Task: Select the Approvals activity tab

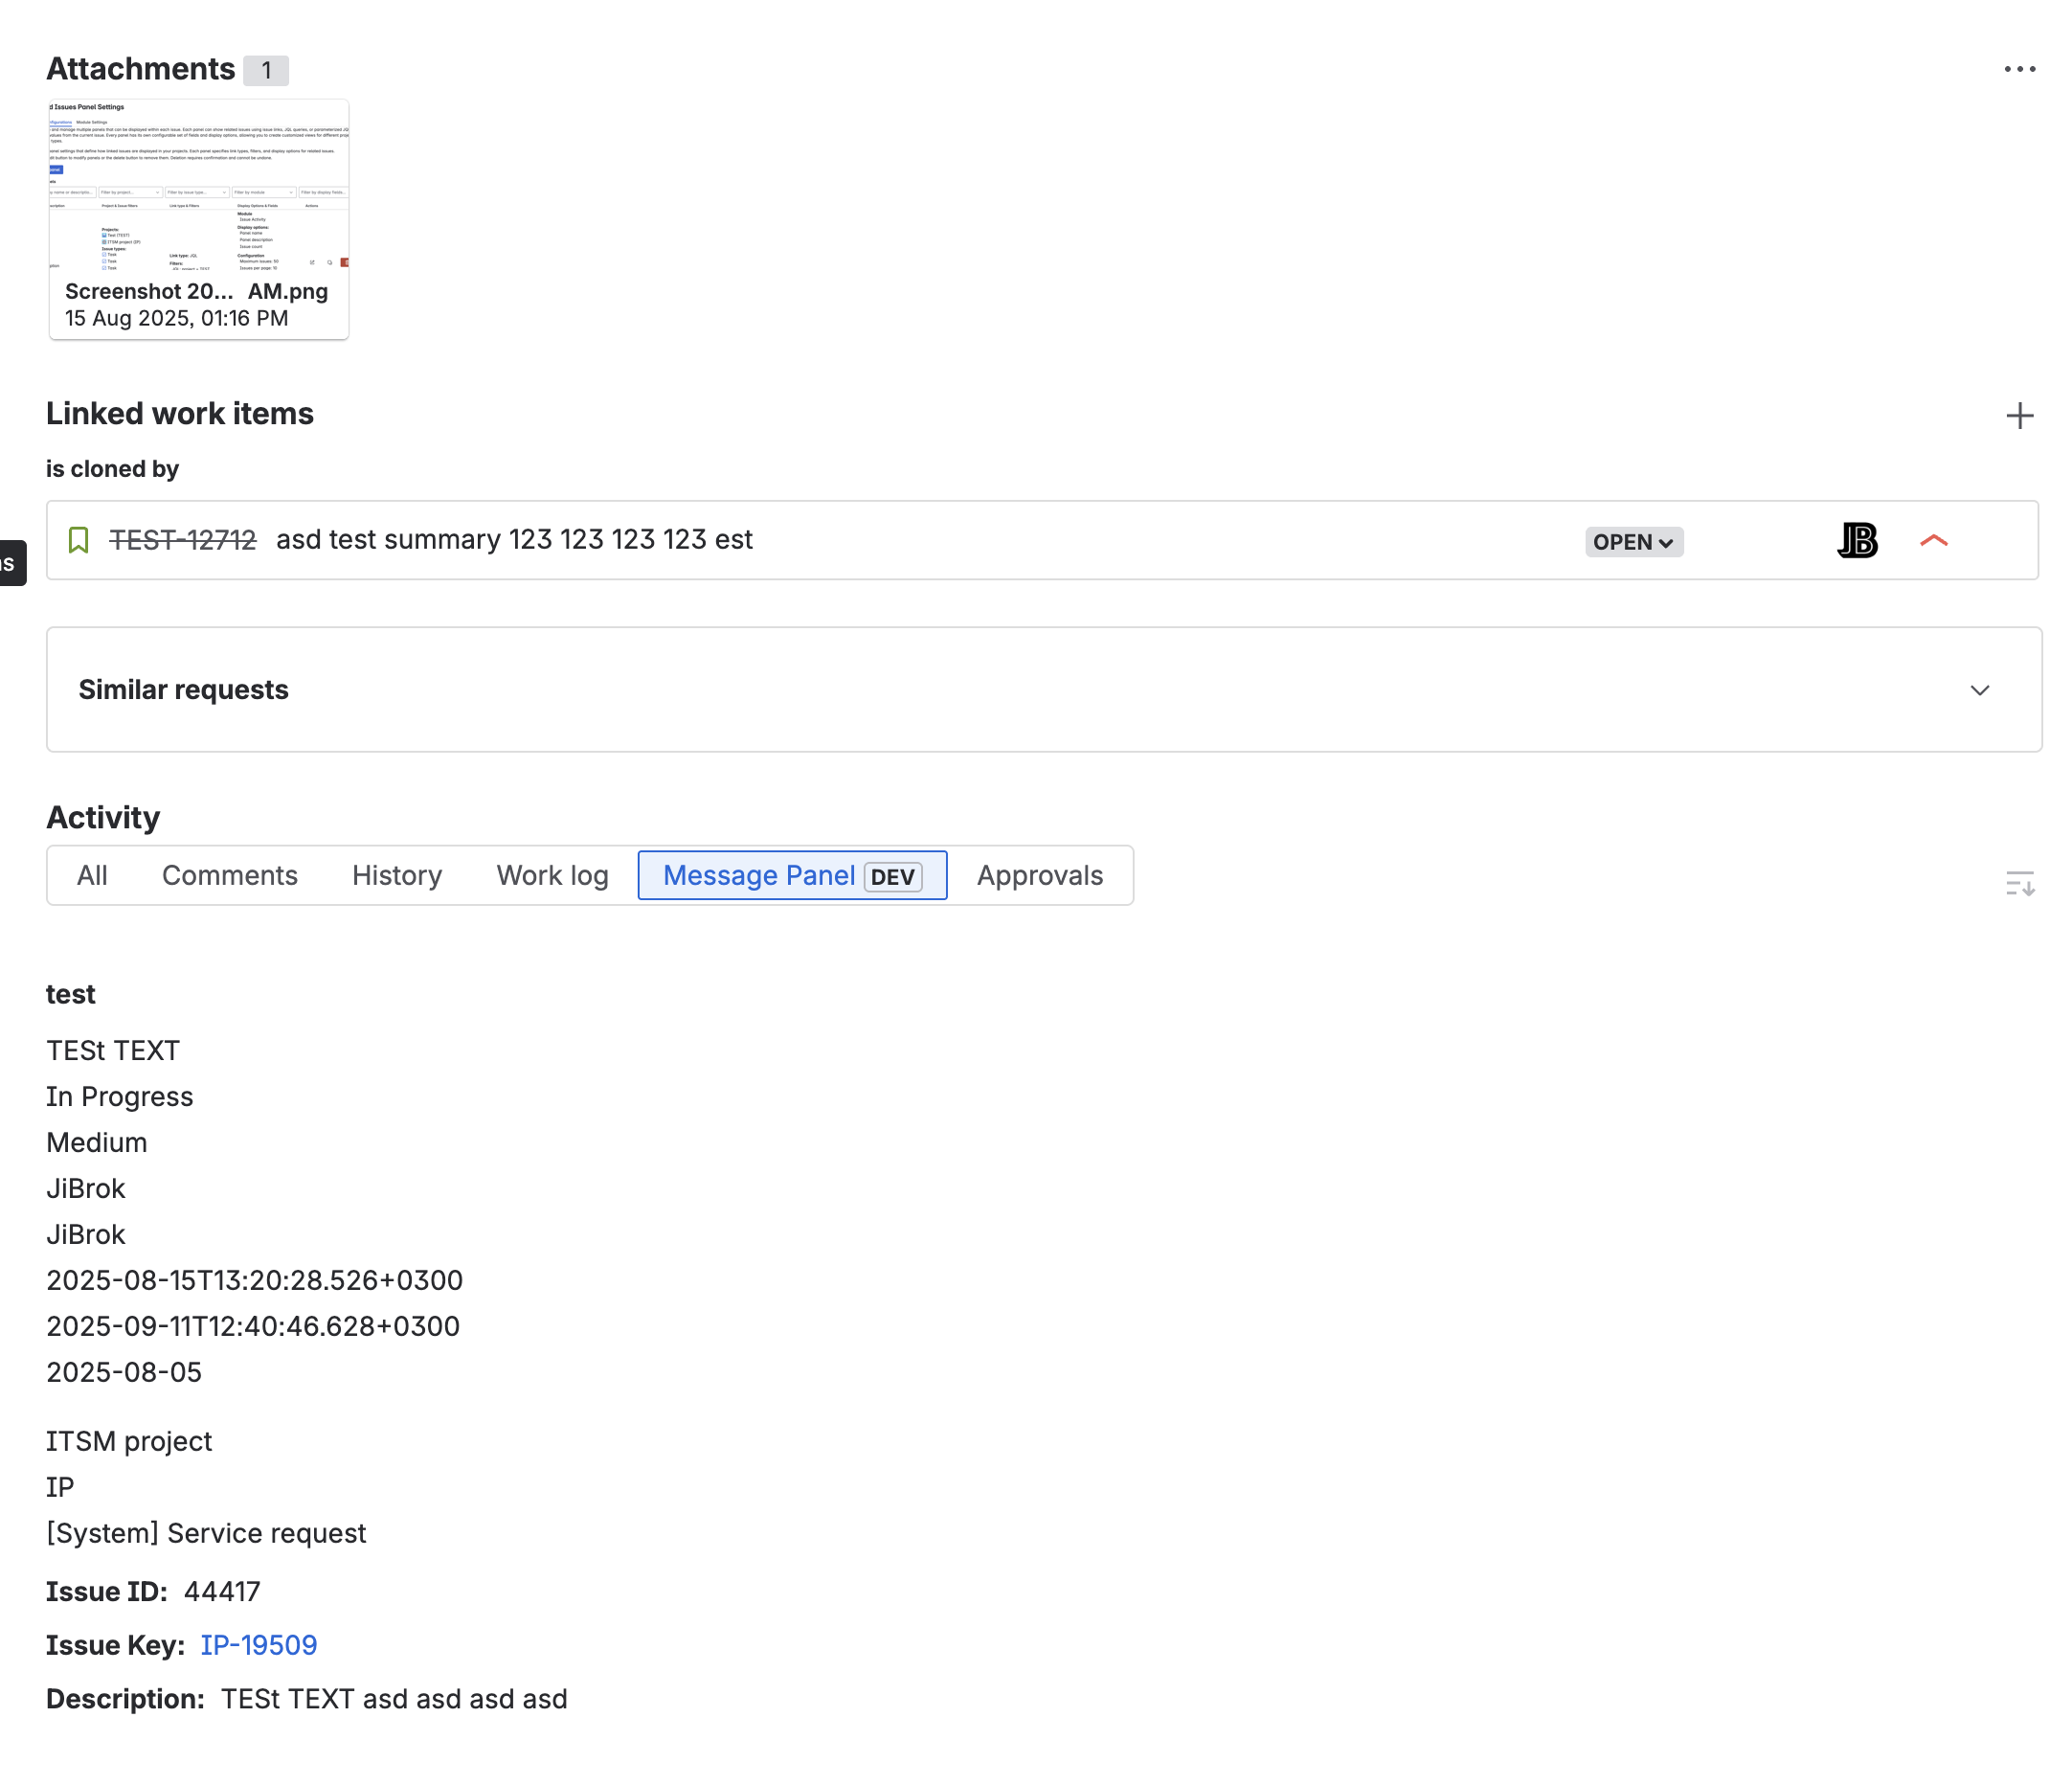Action: [1039, 875]
